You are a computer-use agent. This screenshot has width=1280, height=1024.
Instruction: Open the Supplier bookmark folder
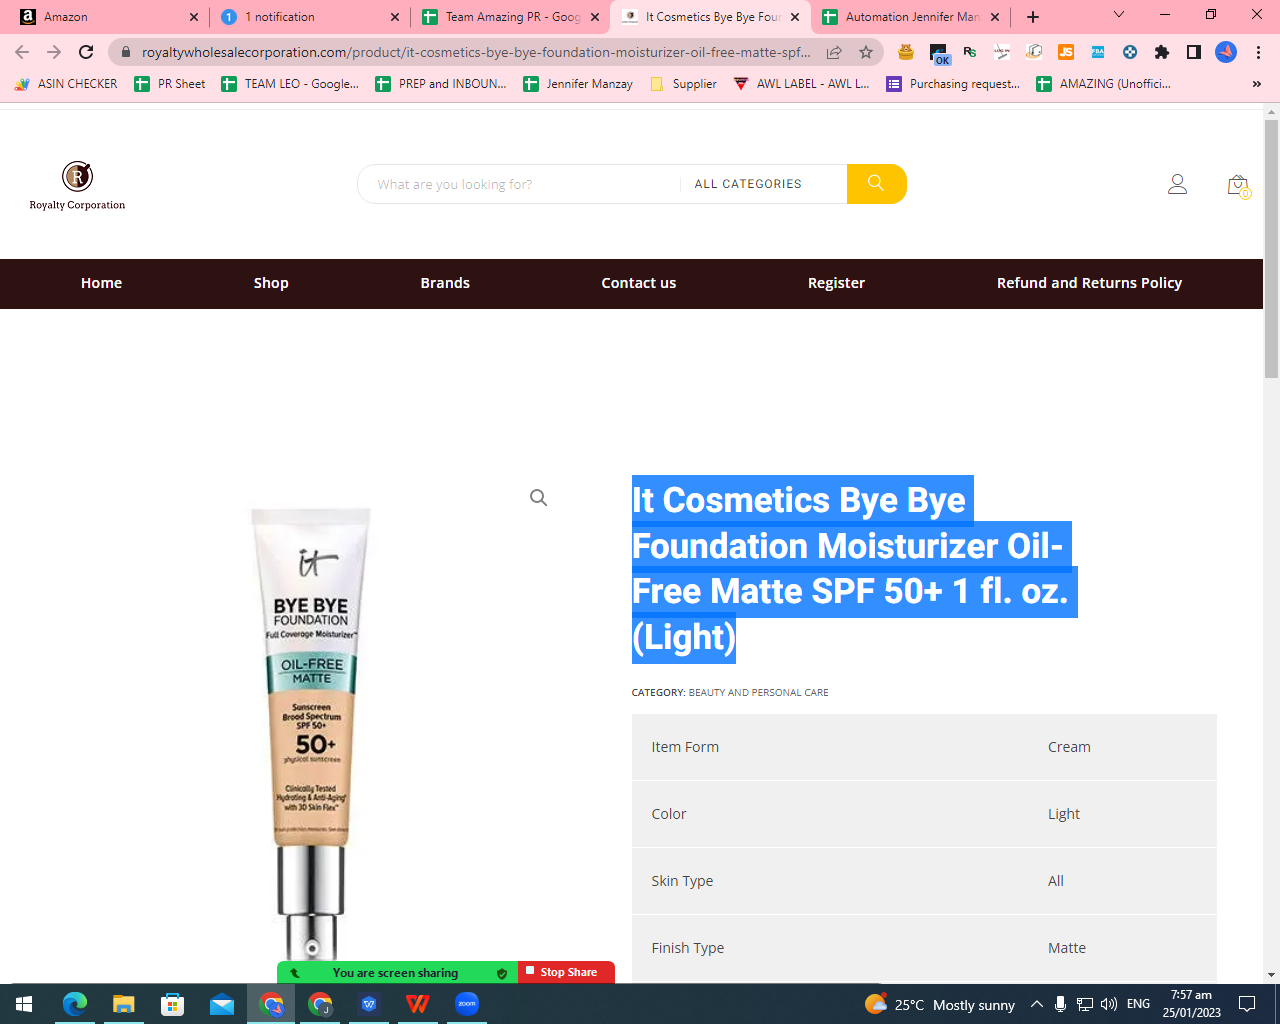[684, 84]
